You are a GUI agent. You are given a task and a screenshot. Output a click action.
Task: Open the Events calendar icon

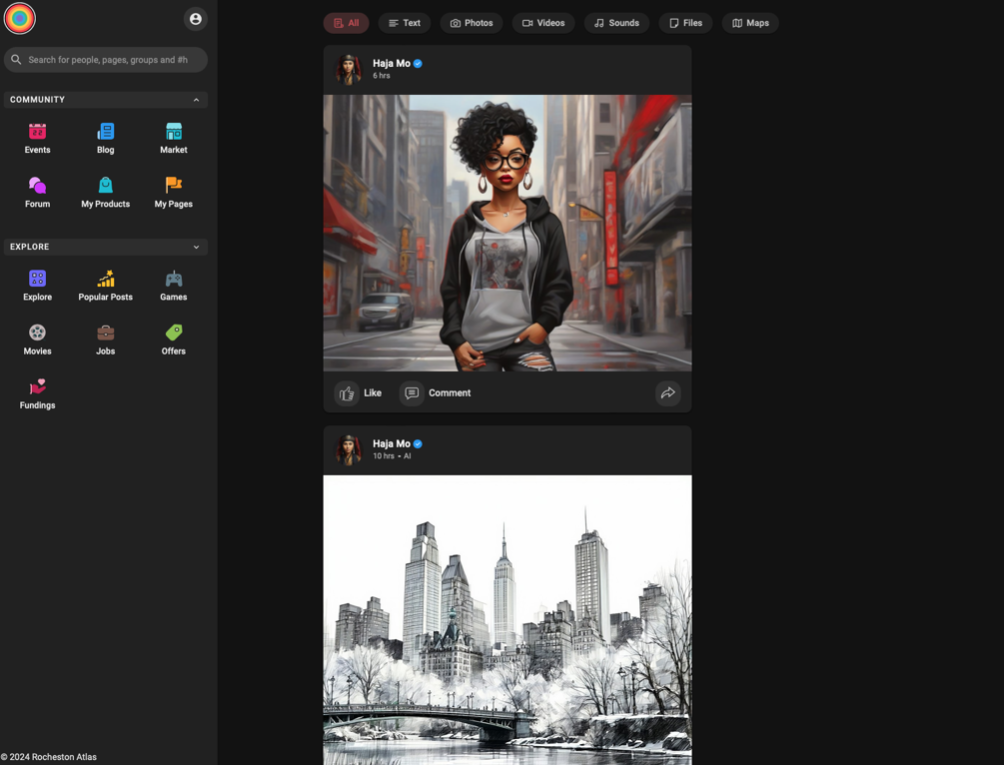37,132
